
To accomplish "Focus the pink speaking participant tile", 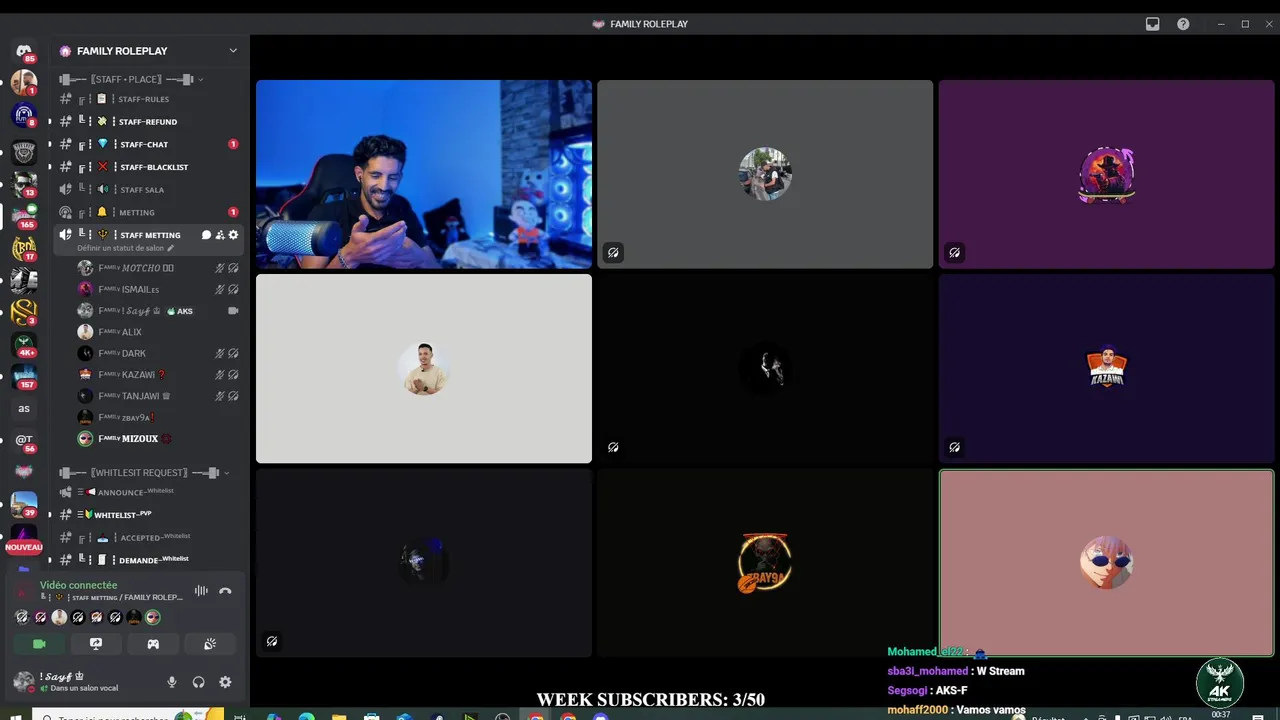I will [x=1106, y=563].
